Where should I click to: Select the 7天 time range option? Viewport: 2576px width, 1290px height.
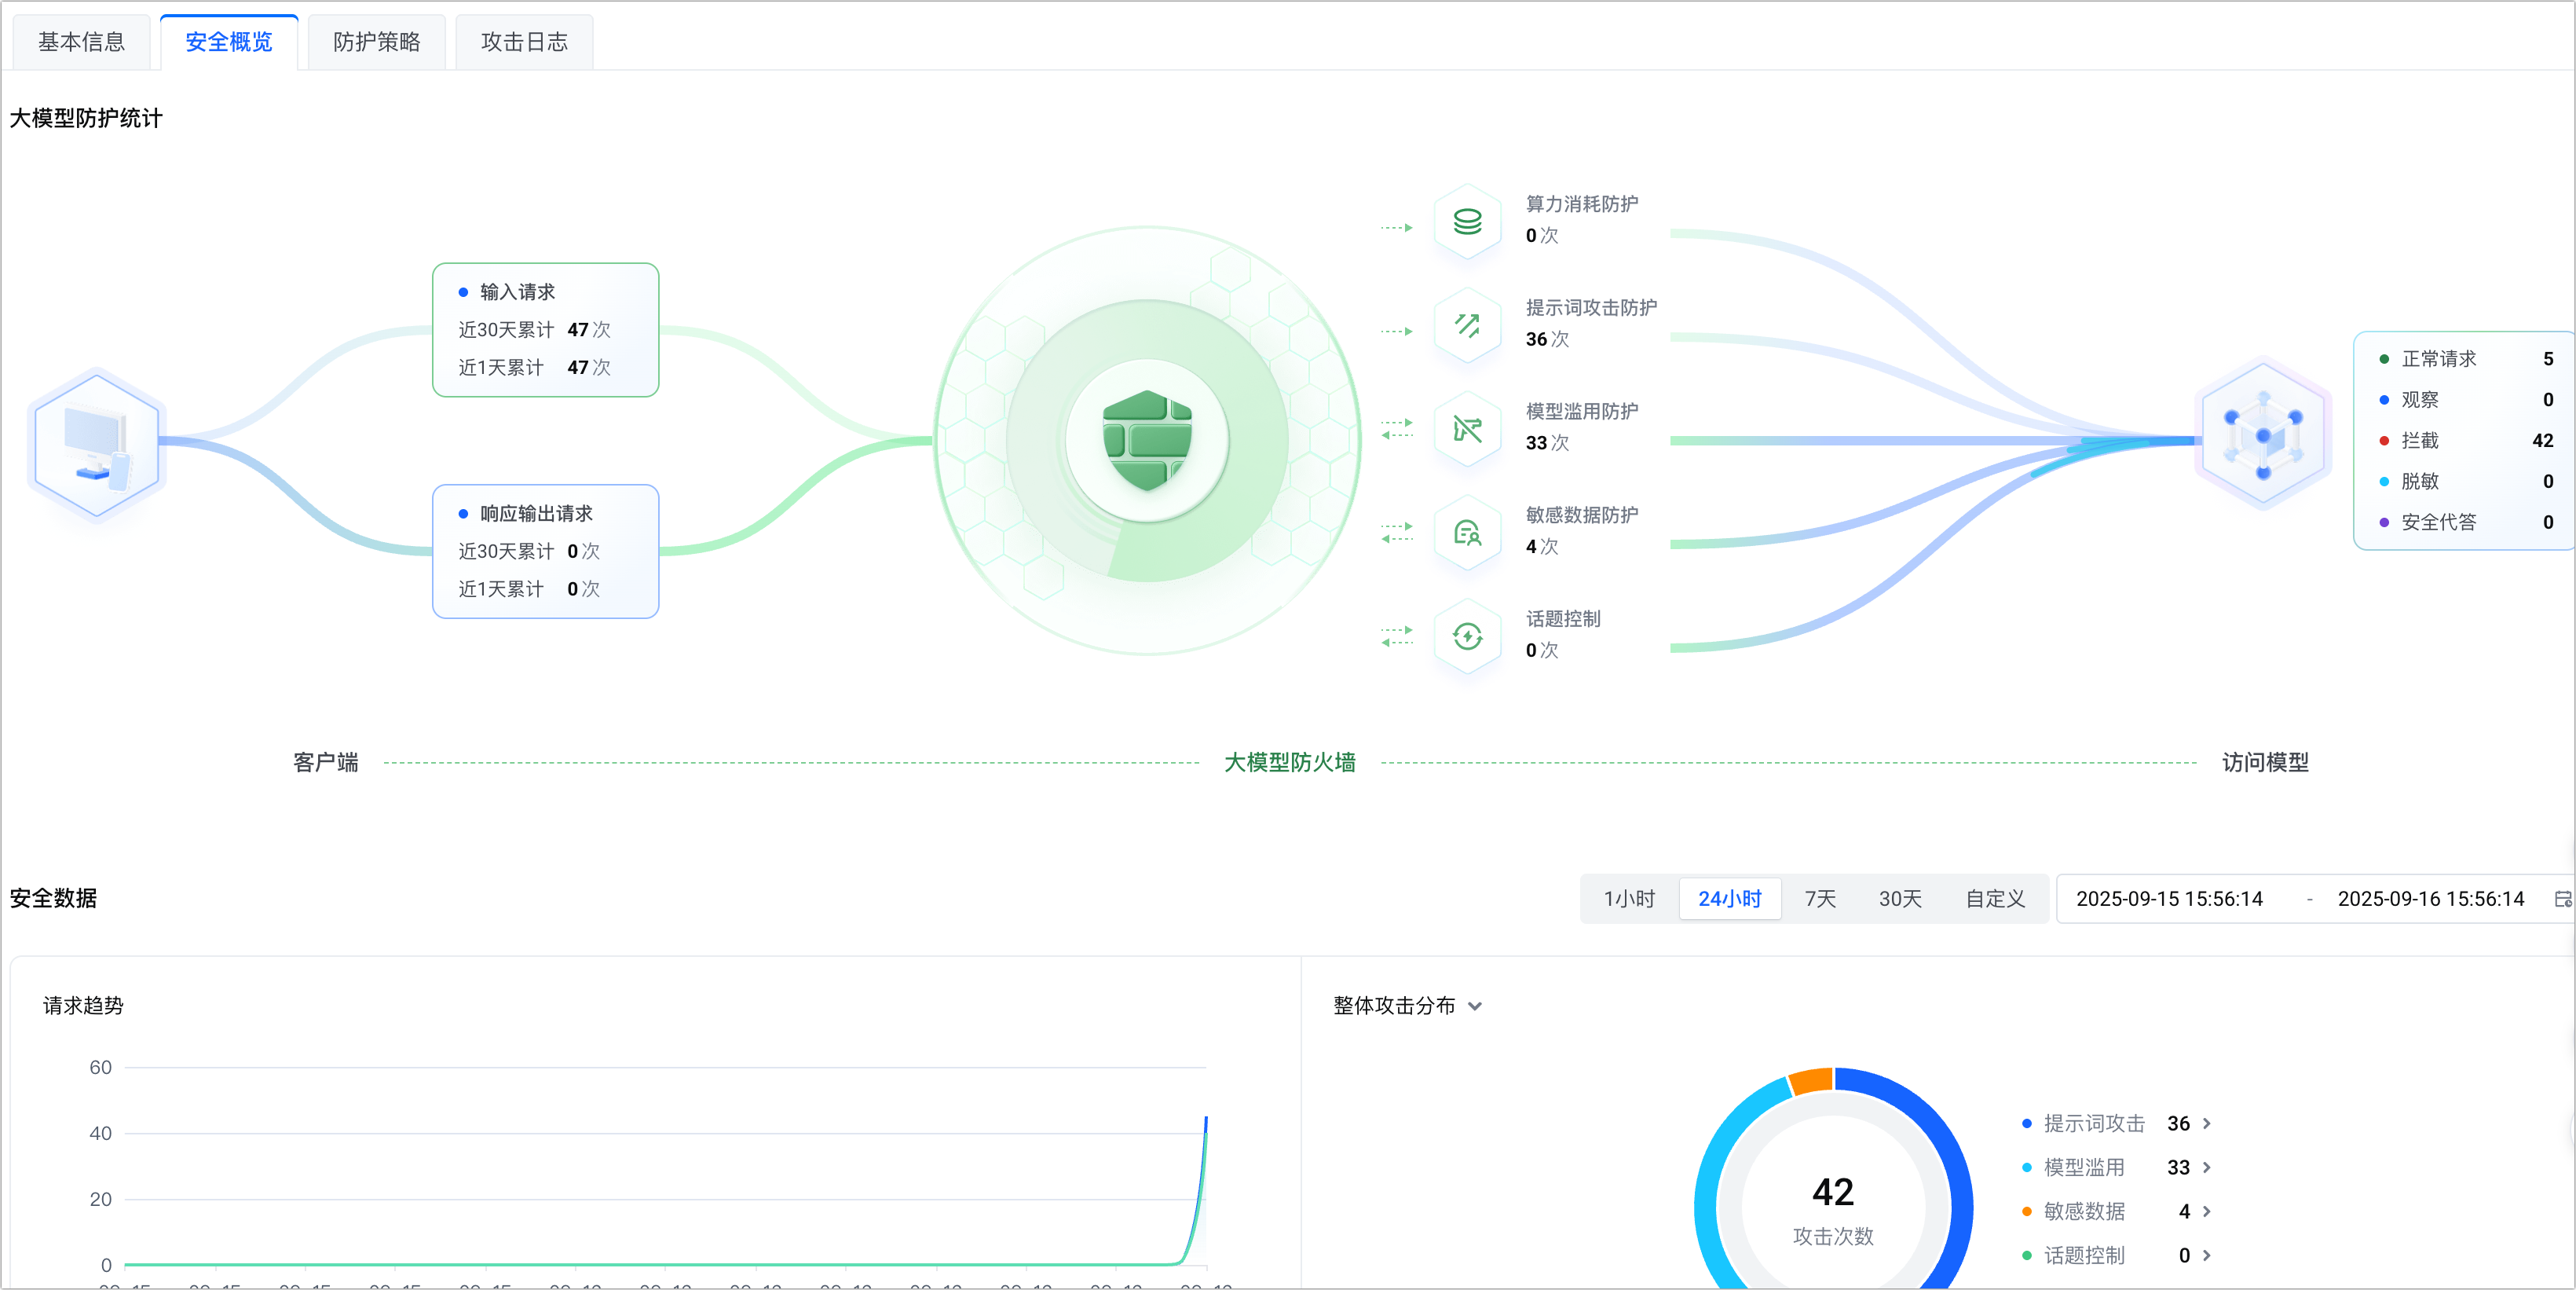1820,899
